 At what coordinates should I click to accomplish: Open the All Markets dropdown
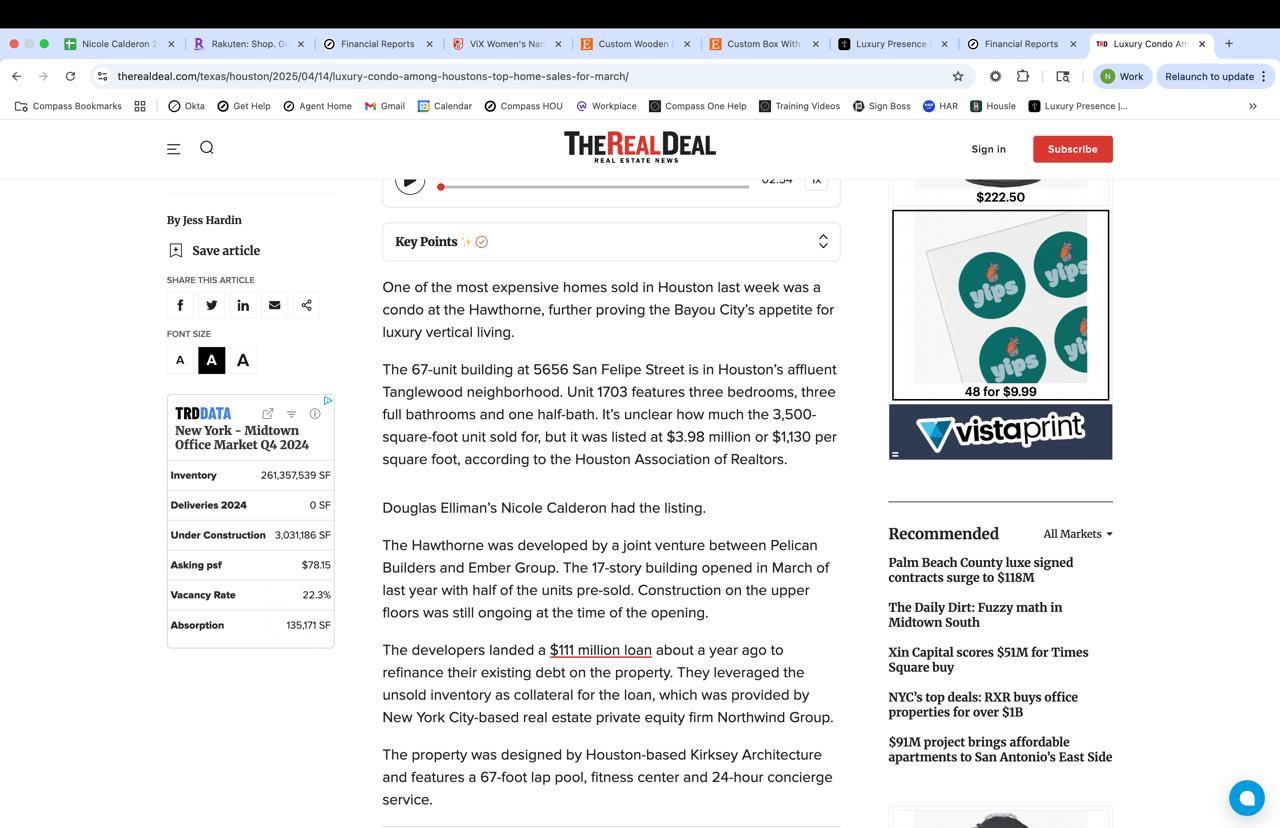pos(1078,534)
